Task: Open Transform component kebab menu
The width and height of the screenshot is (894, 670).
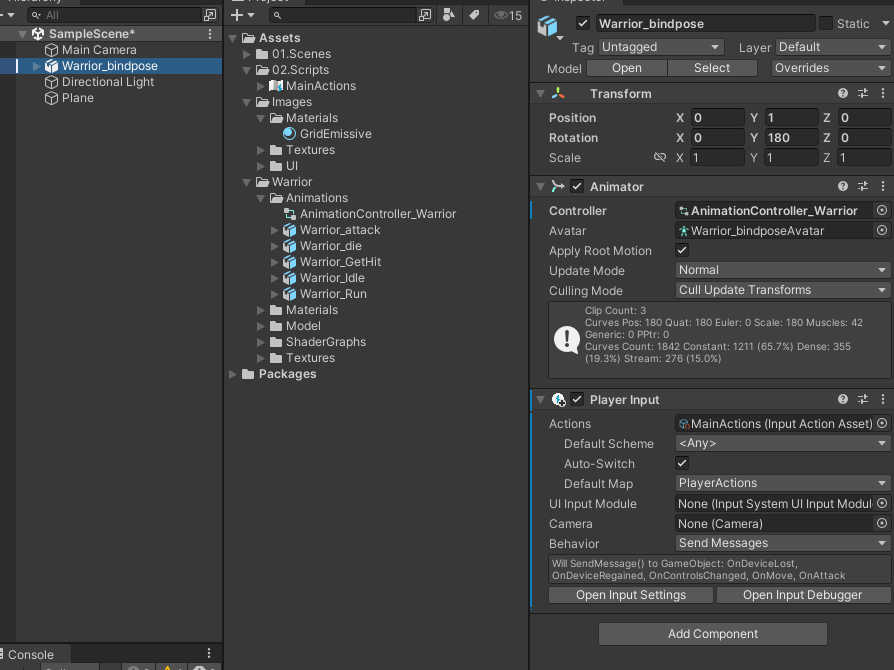Action: [883, 94]
